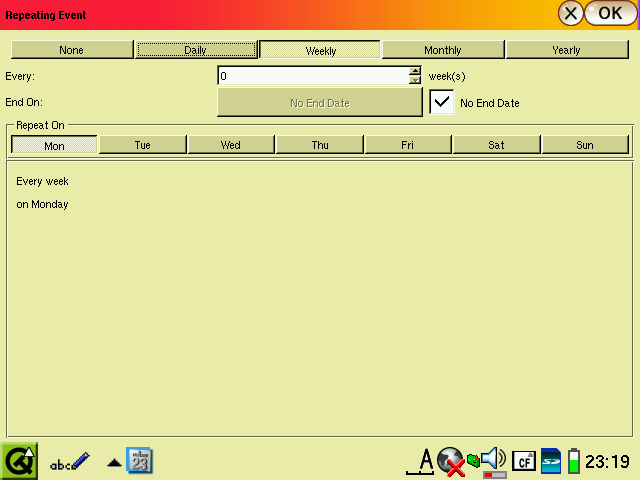Viewport: 640px width, 480px height.
Task: Toggle the Sun repeat day
Action: coord(585,145)
